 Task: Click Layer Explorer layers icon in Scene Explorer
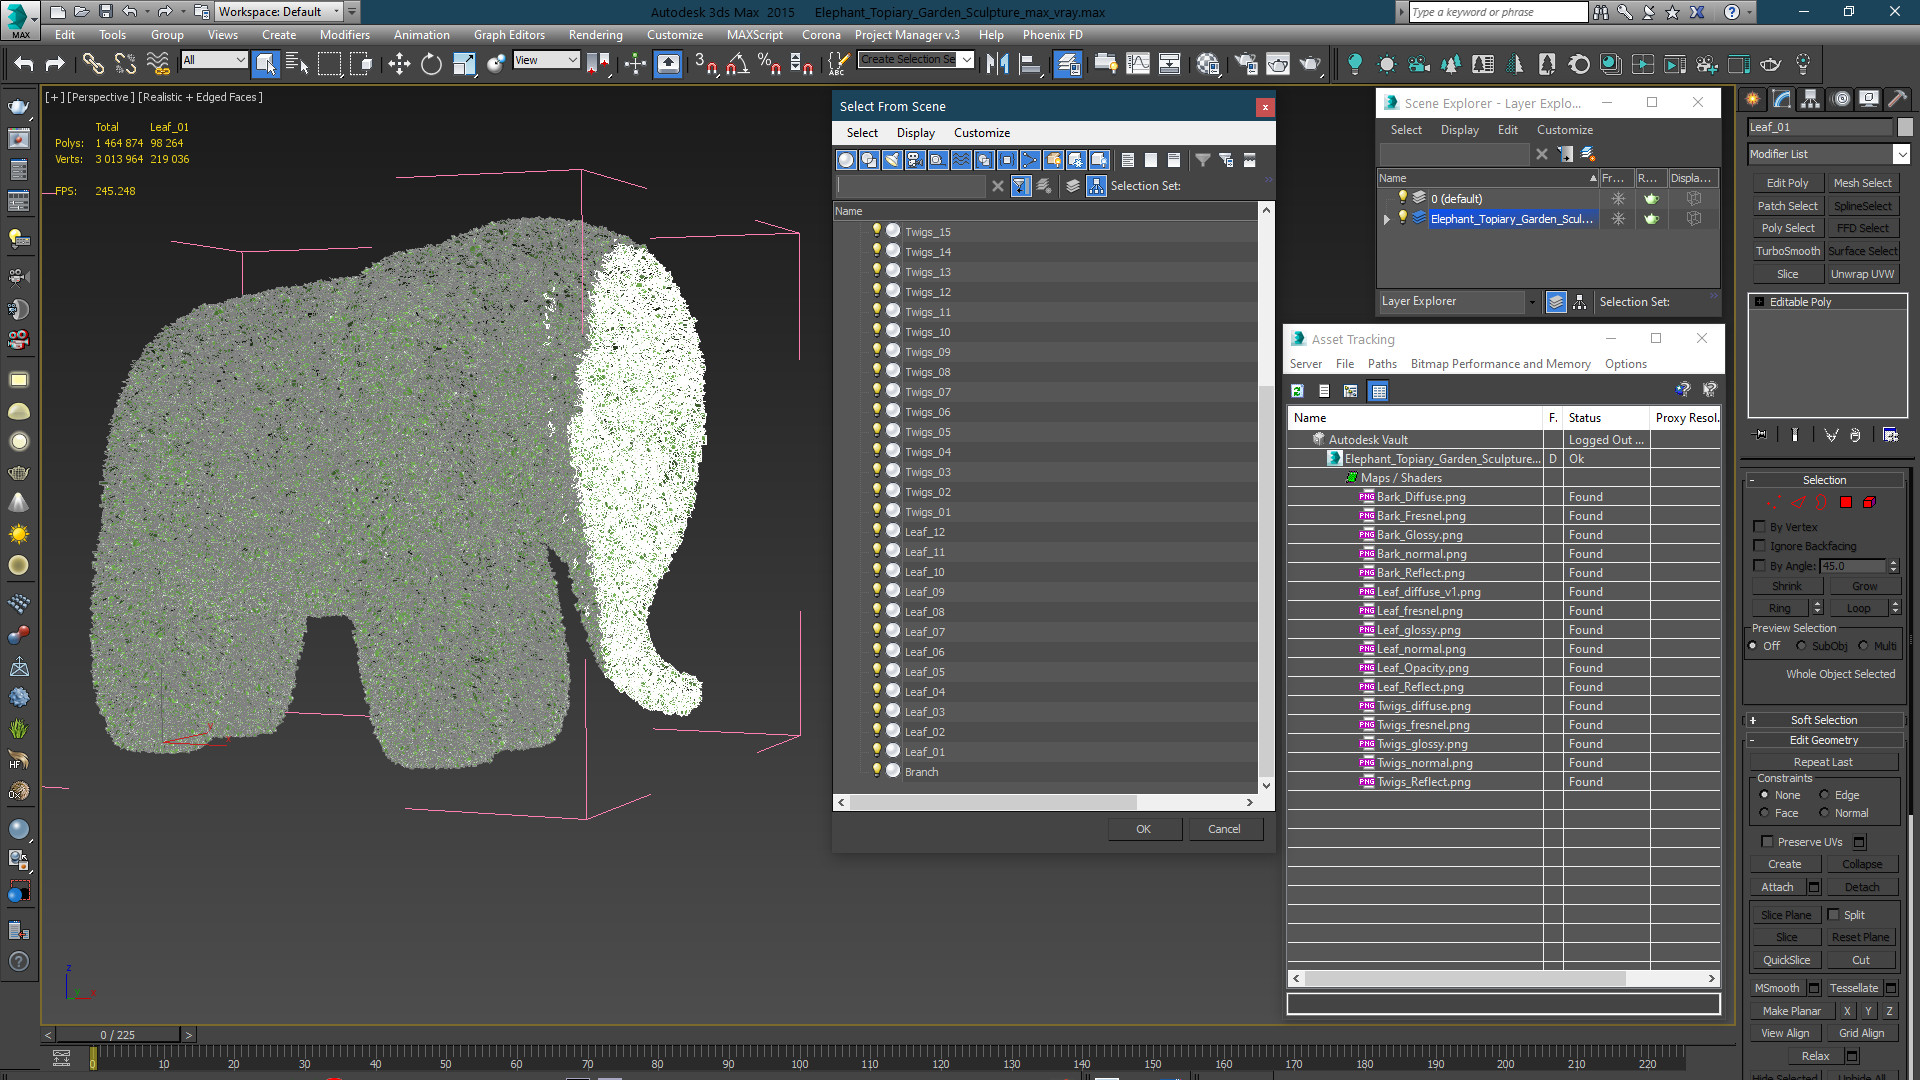(1556, 302)
